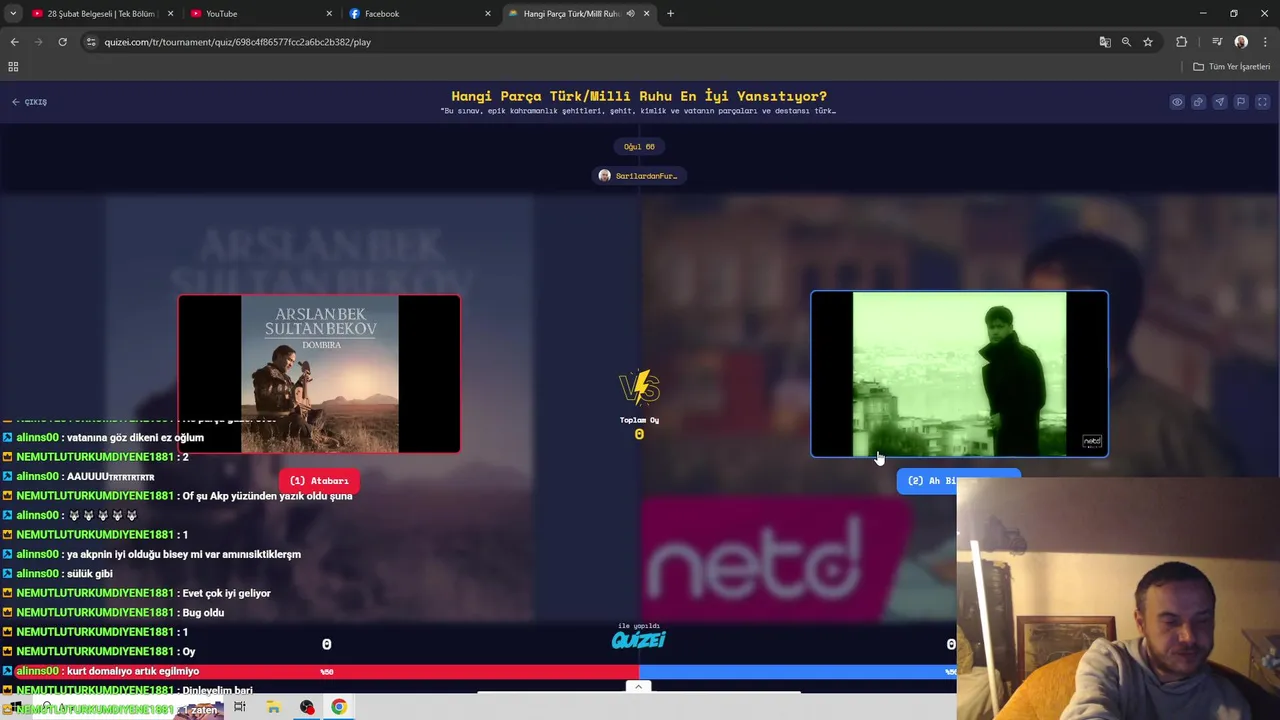Click chat message 'Evet çok iyi geliyor'
The height and width of the screenshot is (720, 1280).
coord(226,593)
